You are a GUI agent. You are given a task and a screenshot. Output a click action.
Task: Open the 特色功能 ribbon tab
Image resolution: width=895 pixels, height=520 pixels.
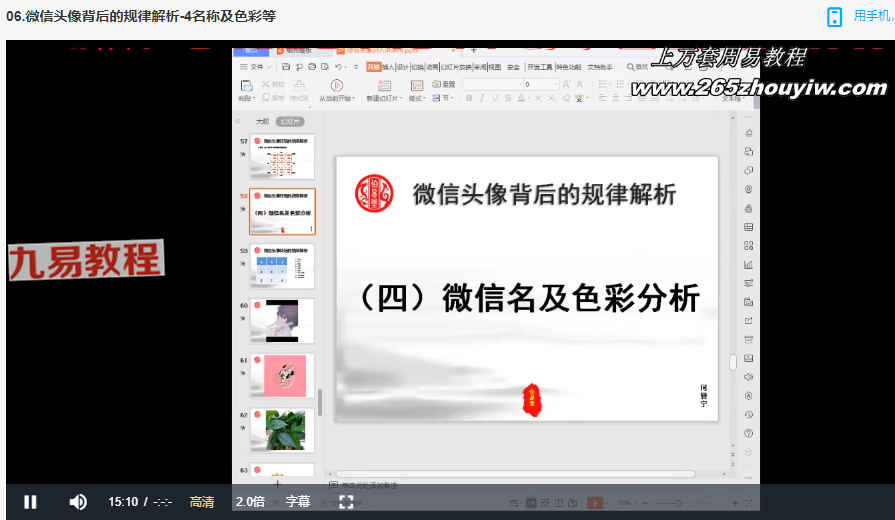tap(569, 67)
